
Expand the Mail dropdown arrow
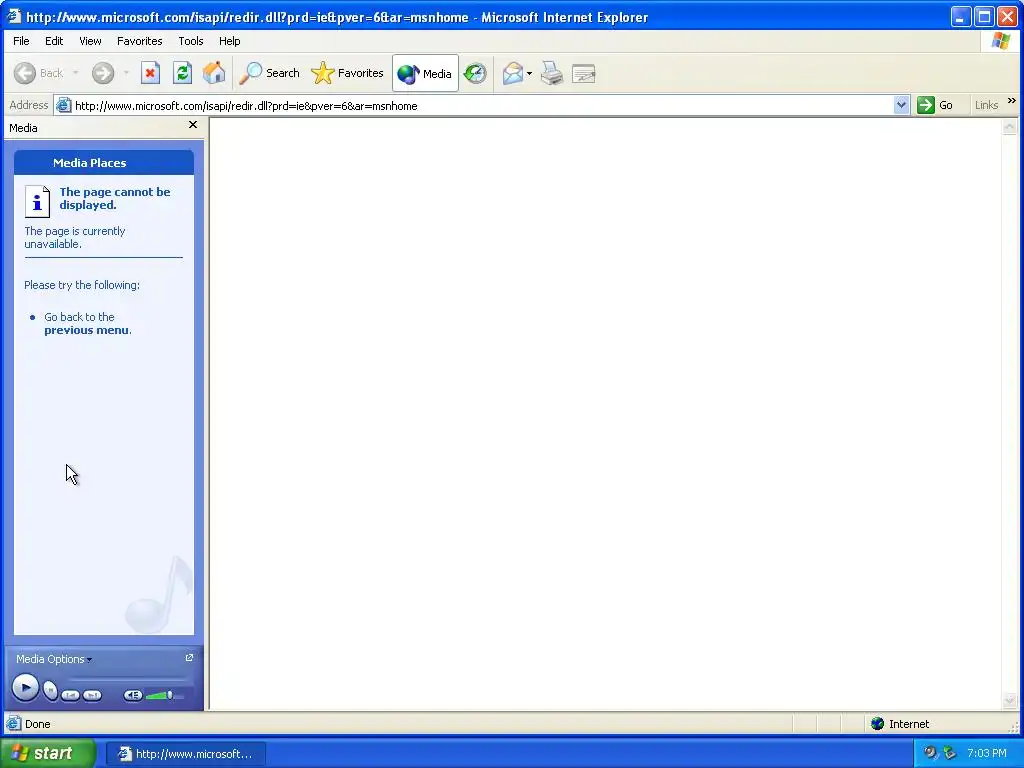point(529,73)
